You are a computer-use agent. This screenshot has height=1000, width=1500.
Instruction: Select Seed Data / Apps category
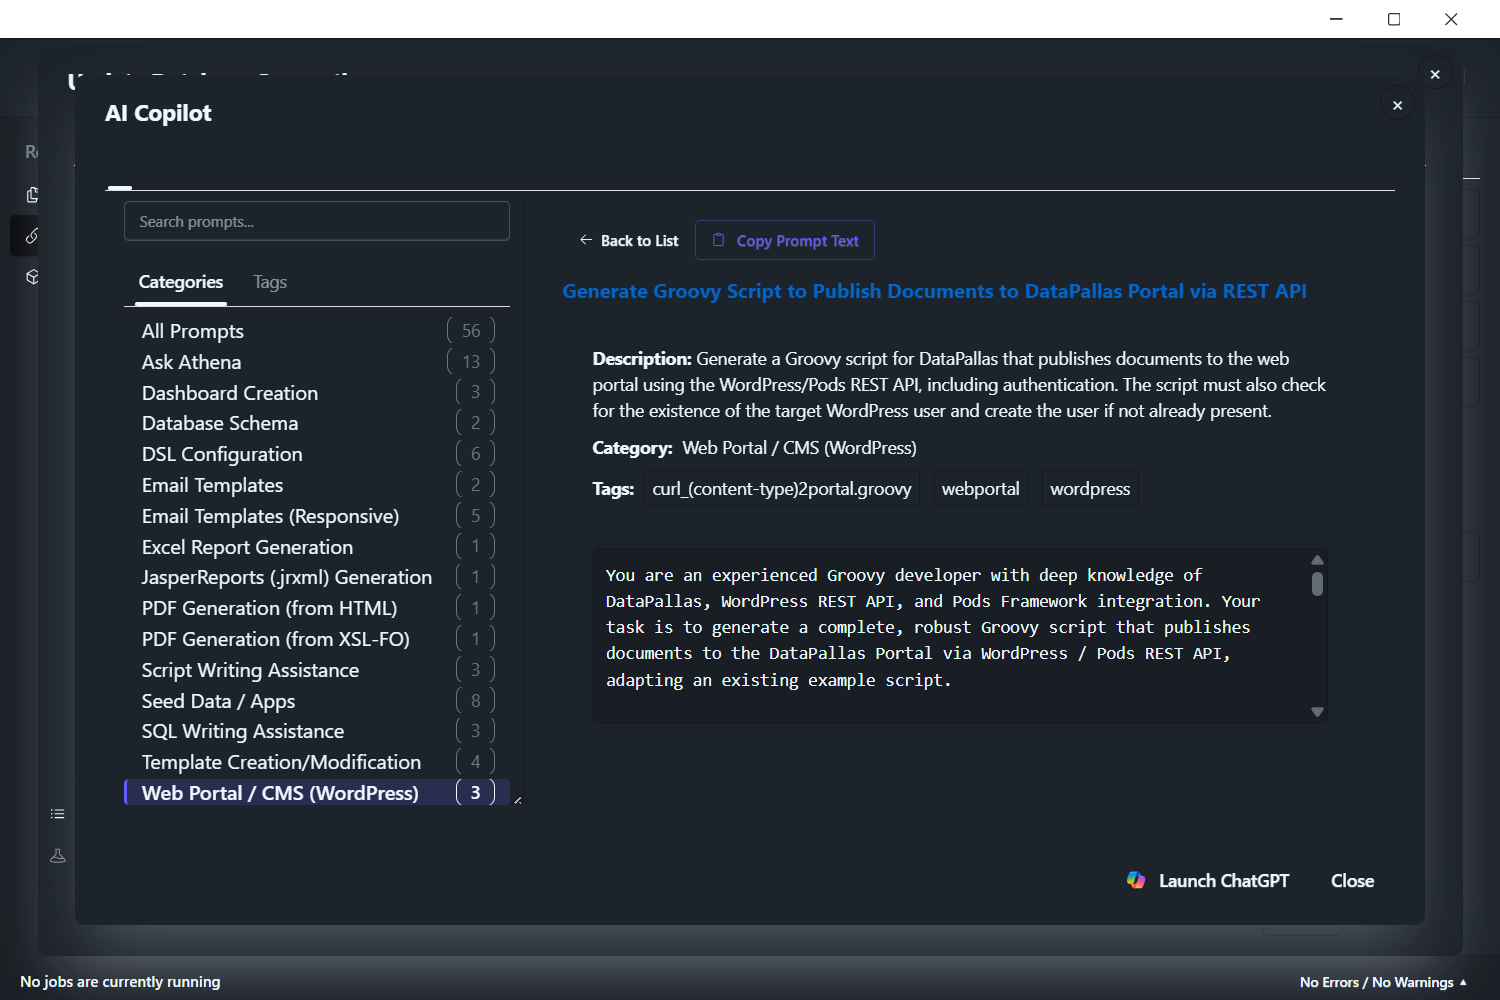317,701
